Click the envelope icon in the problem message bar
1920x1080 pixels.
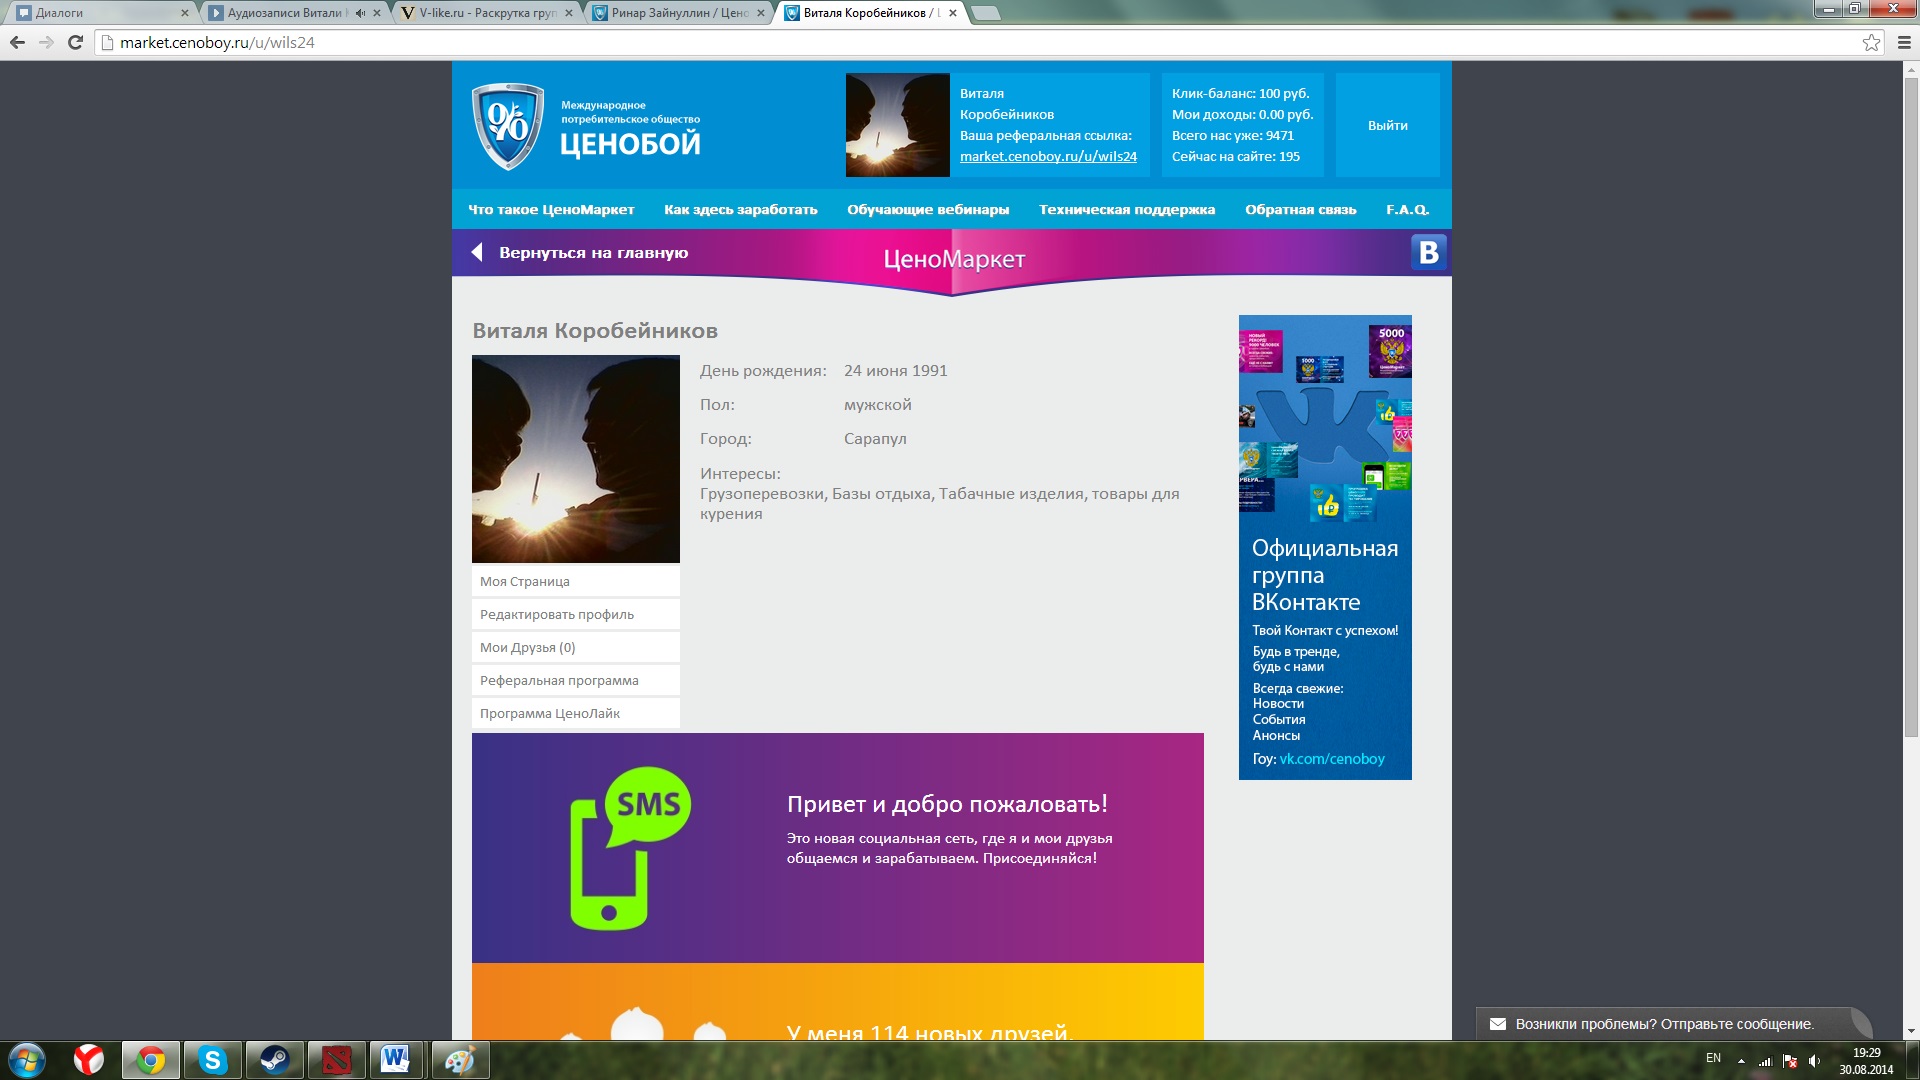click(x=1498, y=1024)
